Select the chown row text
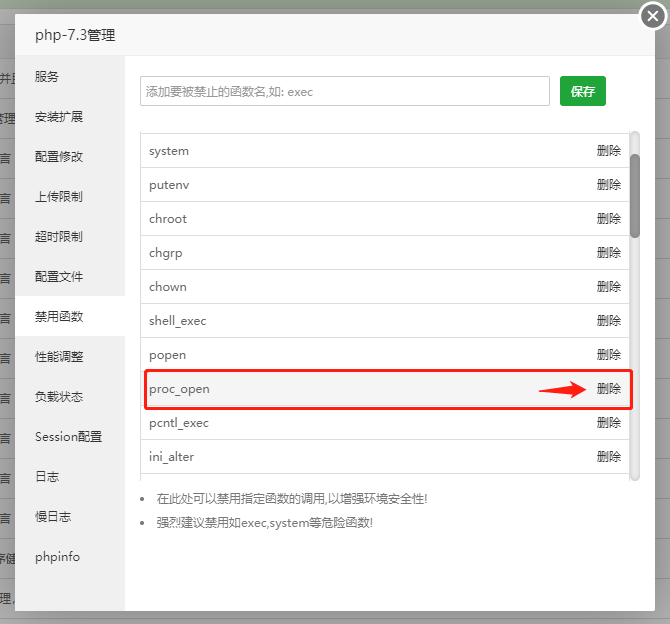The height and width of the screenshot is (624, 670). point(168,287)
